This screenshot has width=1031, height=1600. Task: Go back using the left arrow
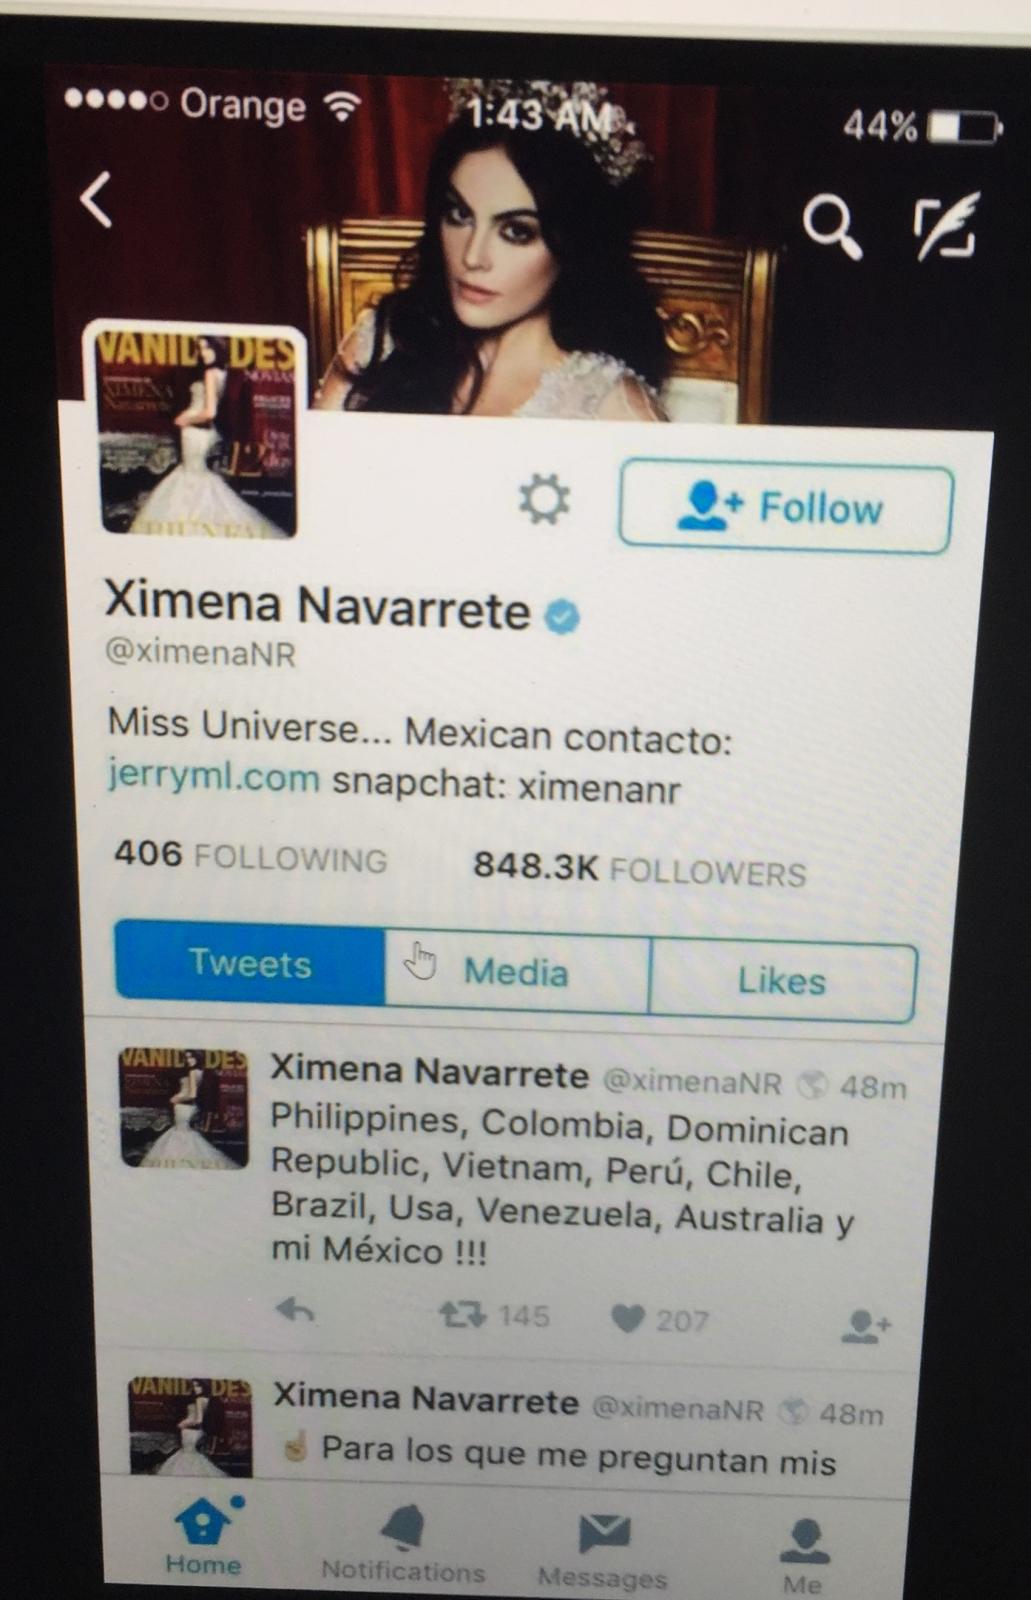[x=96, y=199]
